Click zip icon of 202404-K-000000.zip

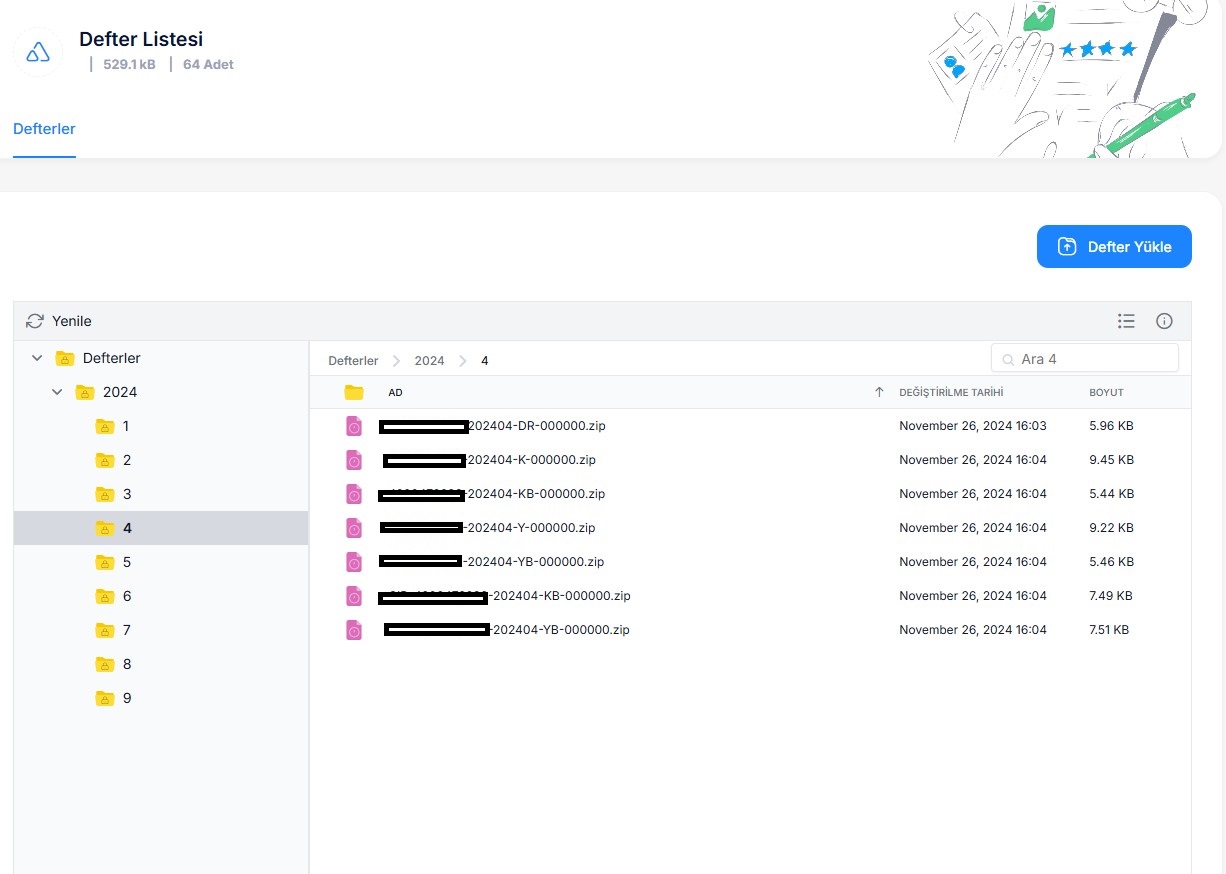[x=354, y=460]
